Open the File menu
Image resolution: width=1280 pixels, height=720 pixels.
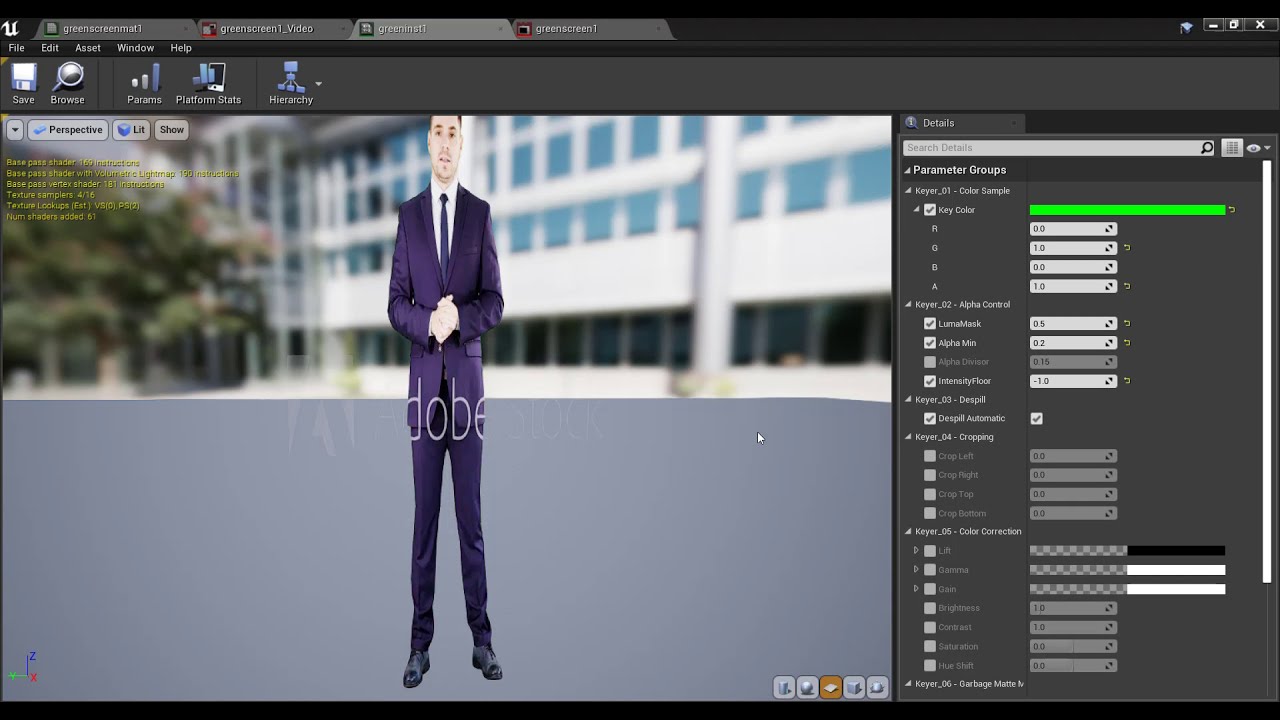[17, 48]
